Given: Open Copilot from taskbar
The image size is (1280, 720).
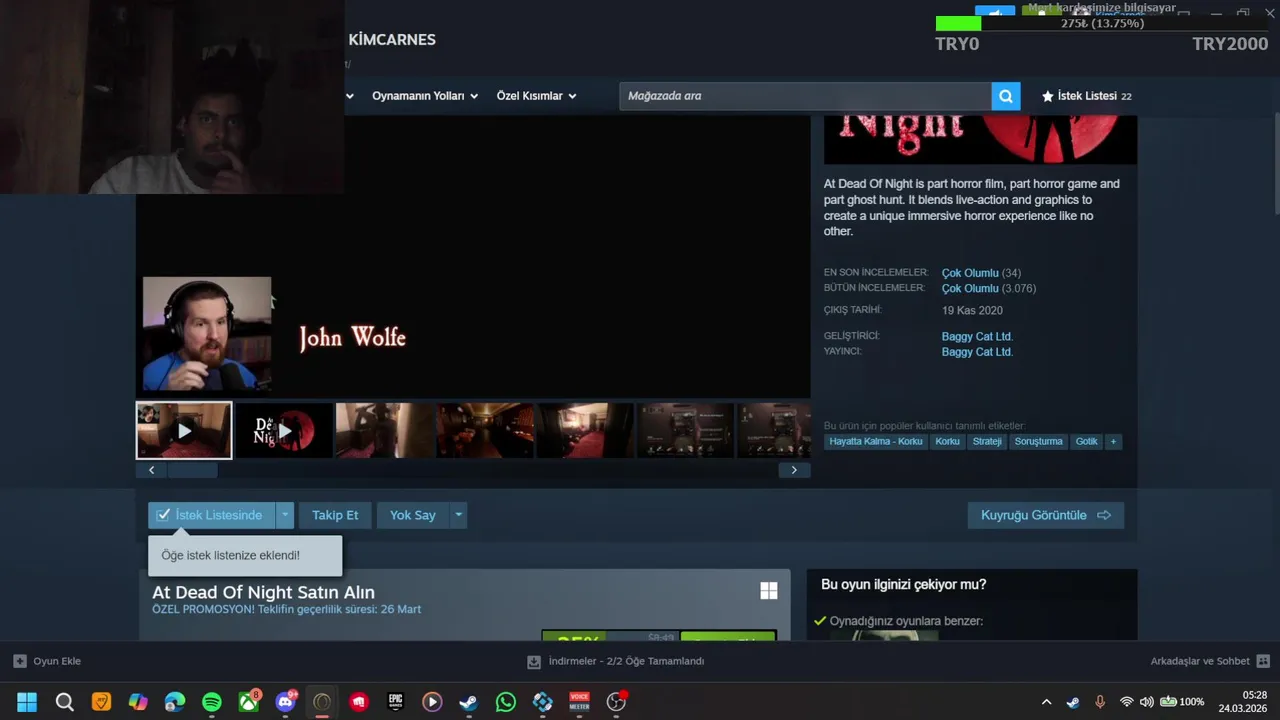Looking at the screenshot, I should 138,702.
